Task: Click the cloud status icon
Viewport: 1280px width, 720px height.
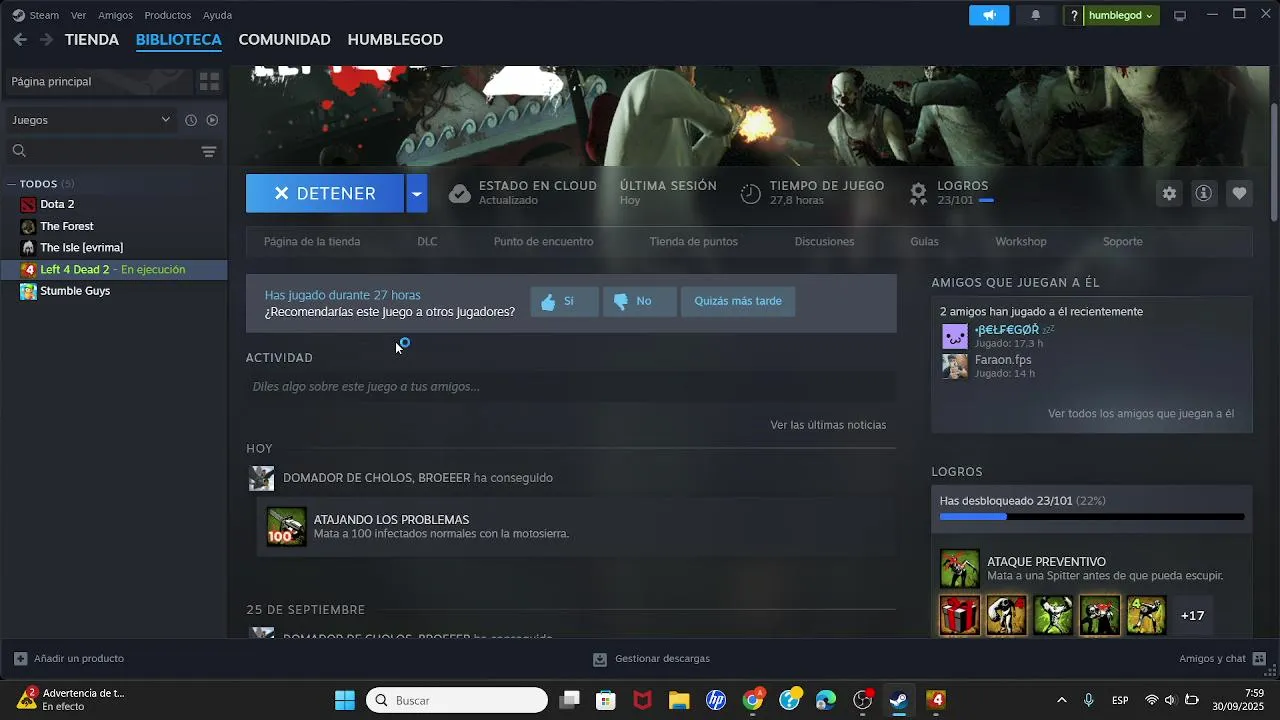Action: point(460,193)
